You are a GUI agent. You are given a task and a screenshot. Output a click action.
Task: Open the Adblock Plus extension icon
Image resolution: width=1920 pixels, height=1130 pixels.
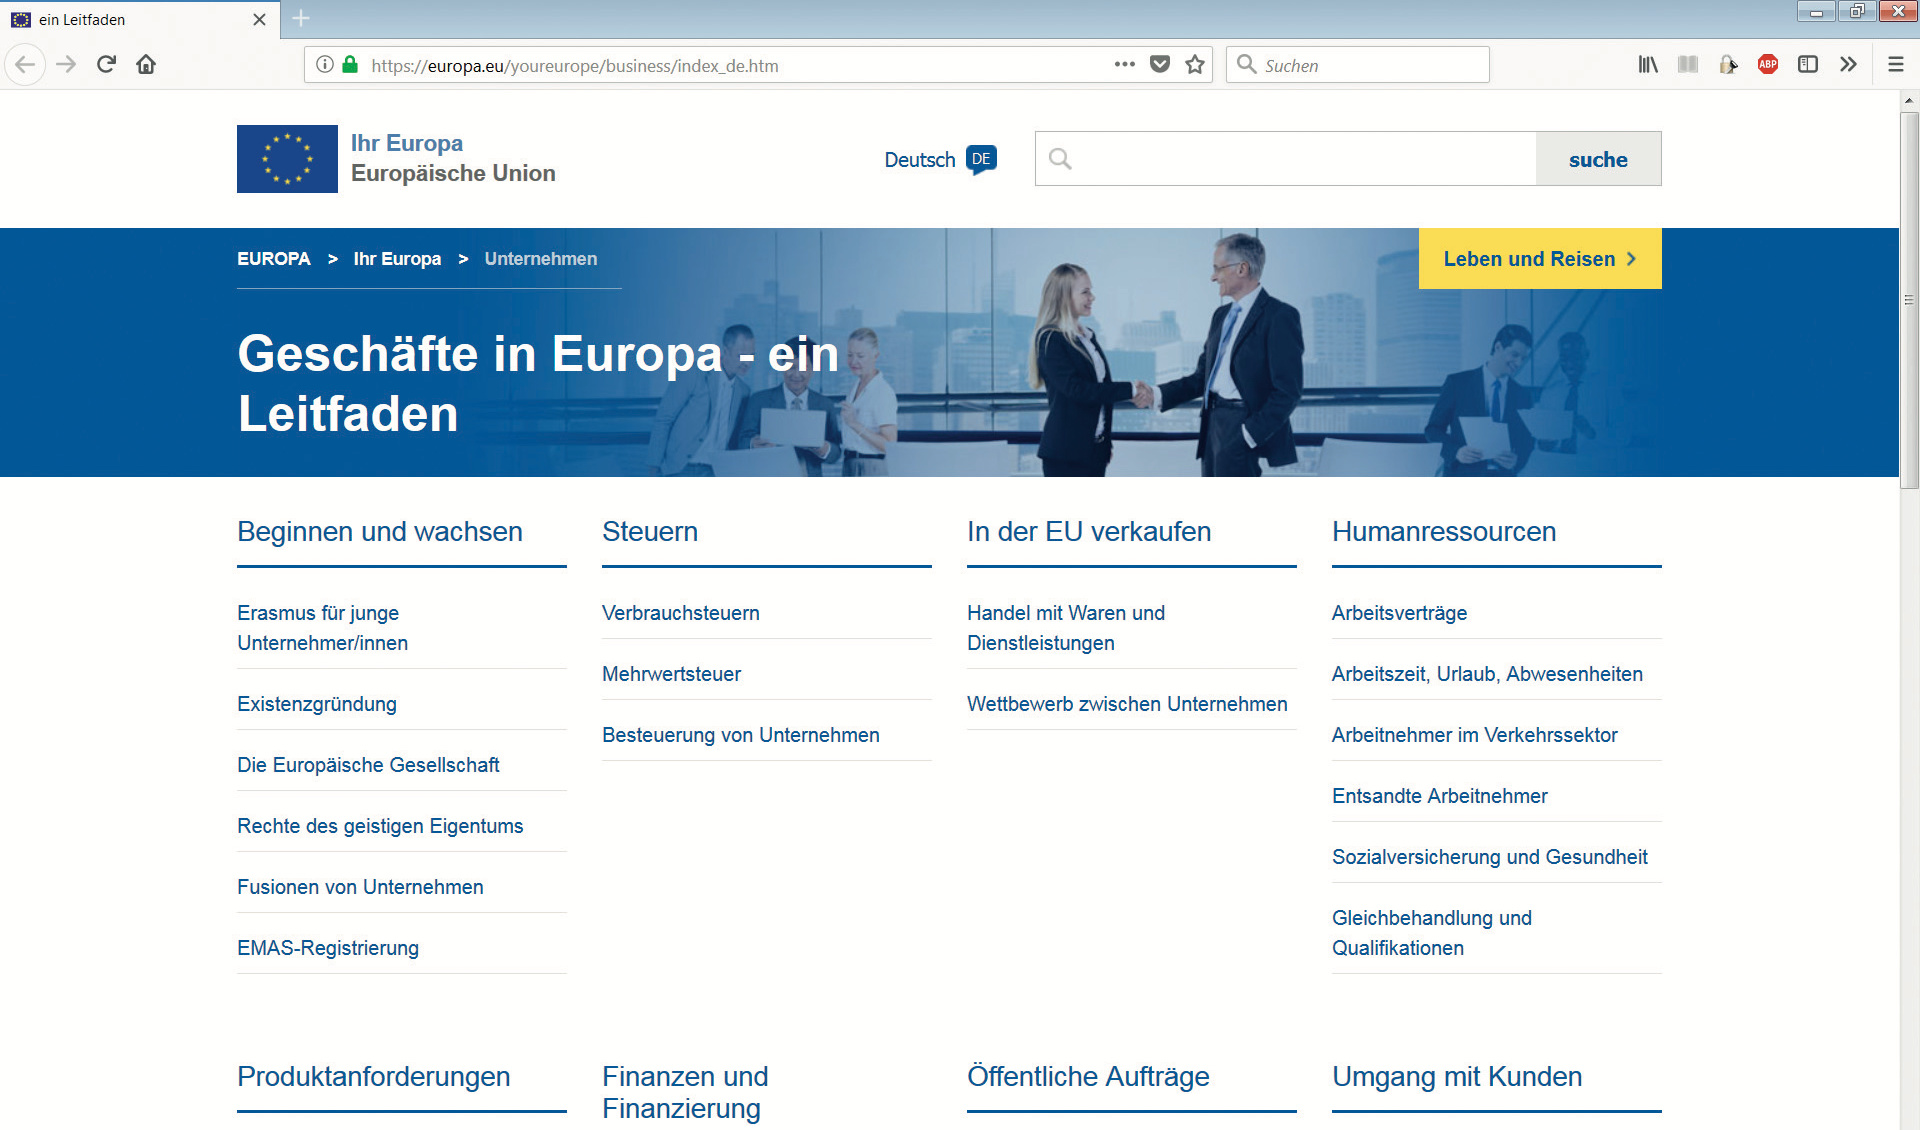pyautogui.click(x=1768, y=65)
